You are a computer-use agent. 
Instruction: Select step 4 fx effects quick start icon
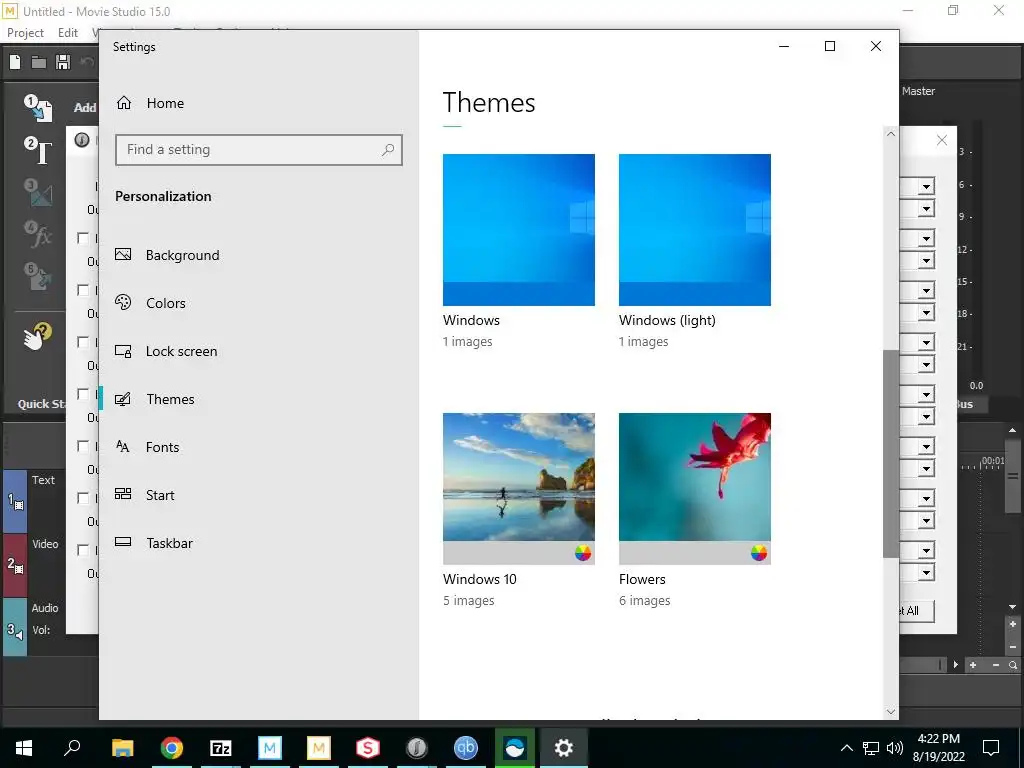39,234
